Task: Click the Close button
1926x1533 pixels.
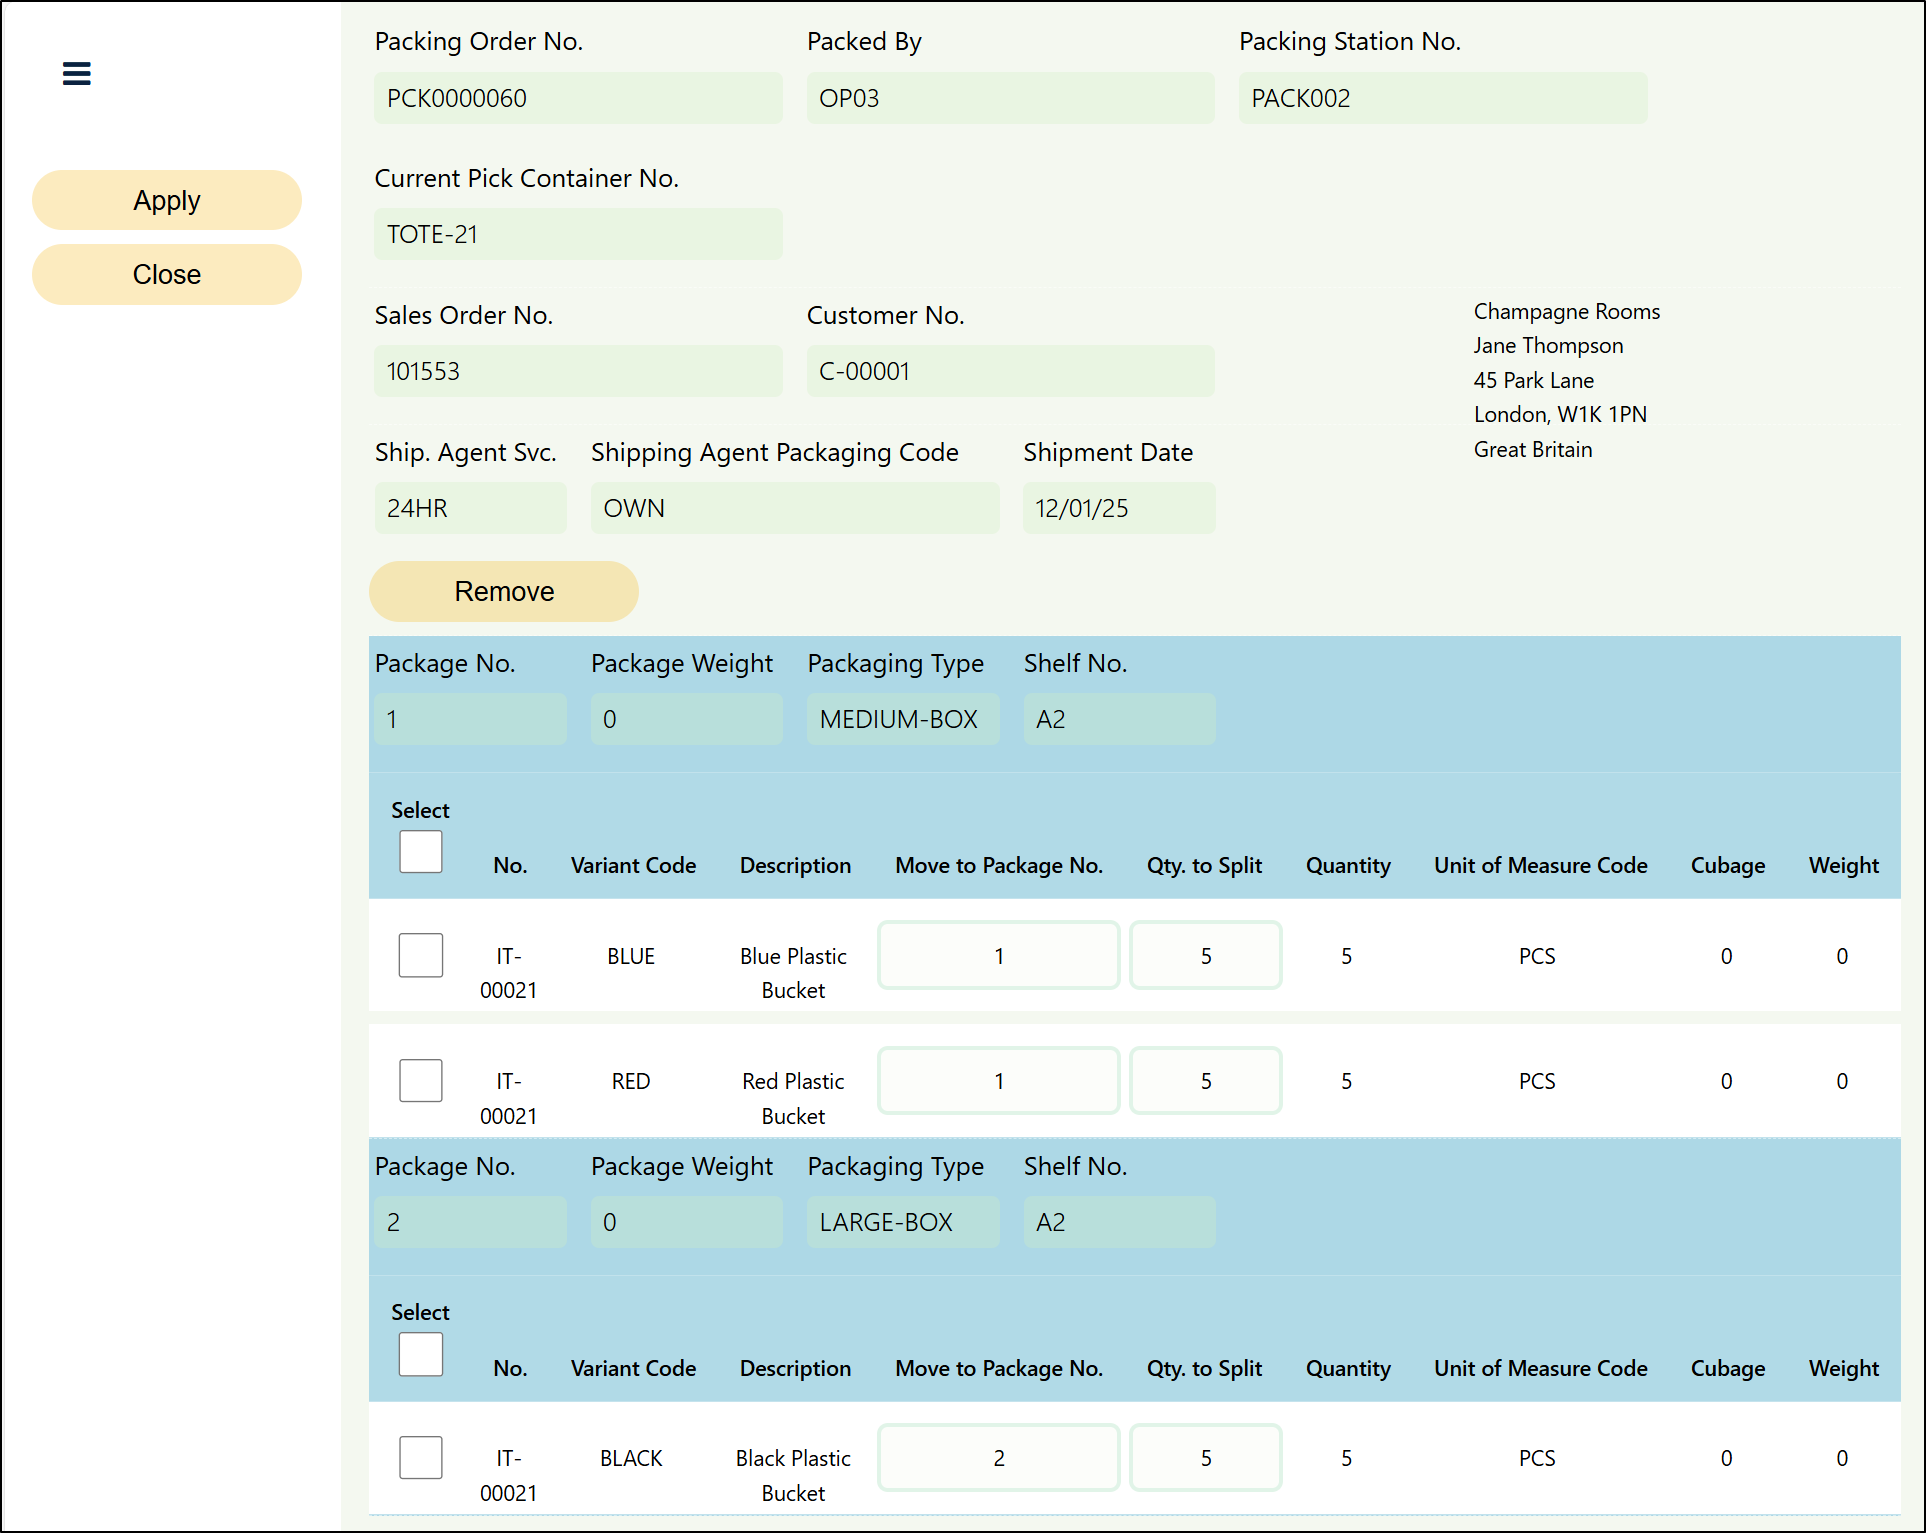Action: (167, 274)
